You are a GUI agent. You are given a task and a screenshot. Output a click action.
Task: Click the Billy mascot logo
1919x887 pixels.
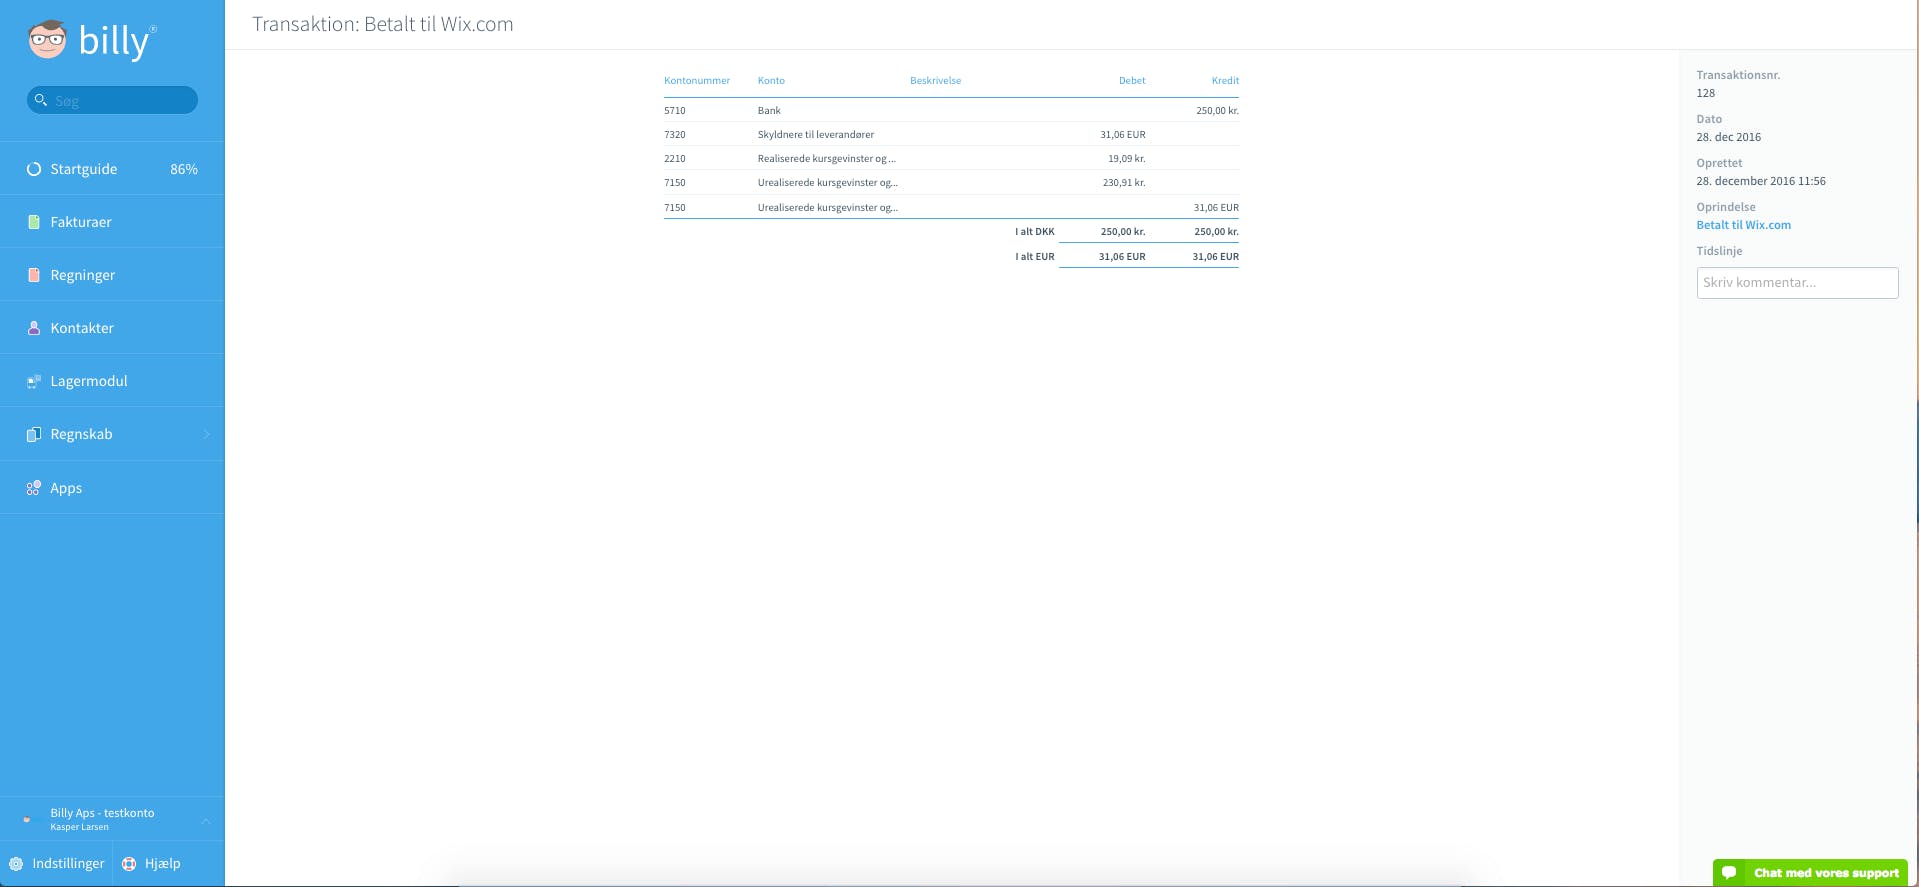pos(47,40)
